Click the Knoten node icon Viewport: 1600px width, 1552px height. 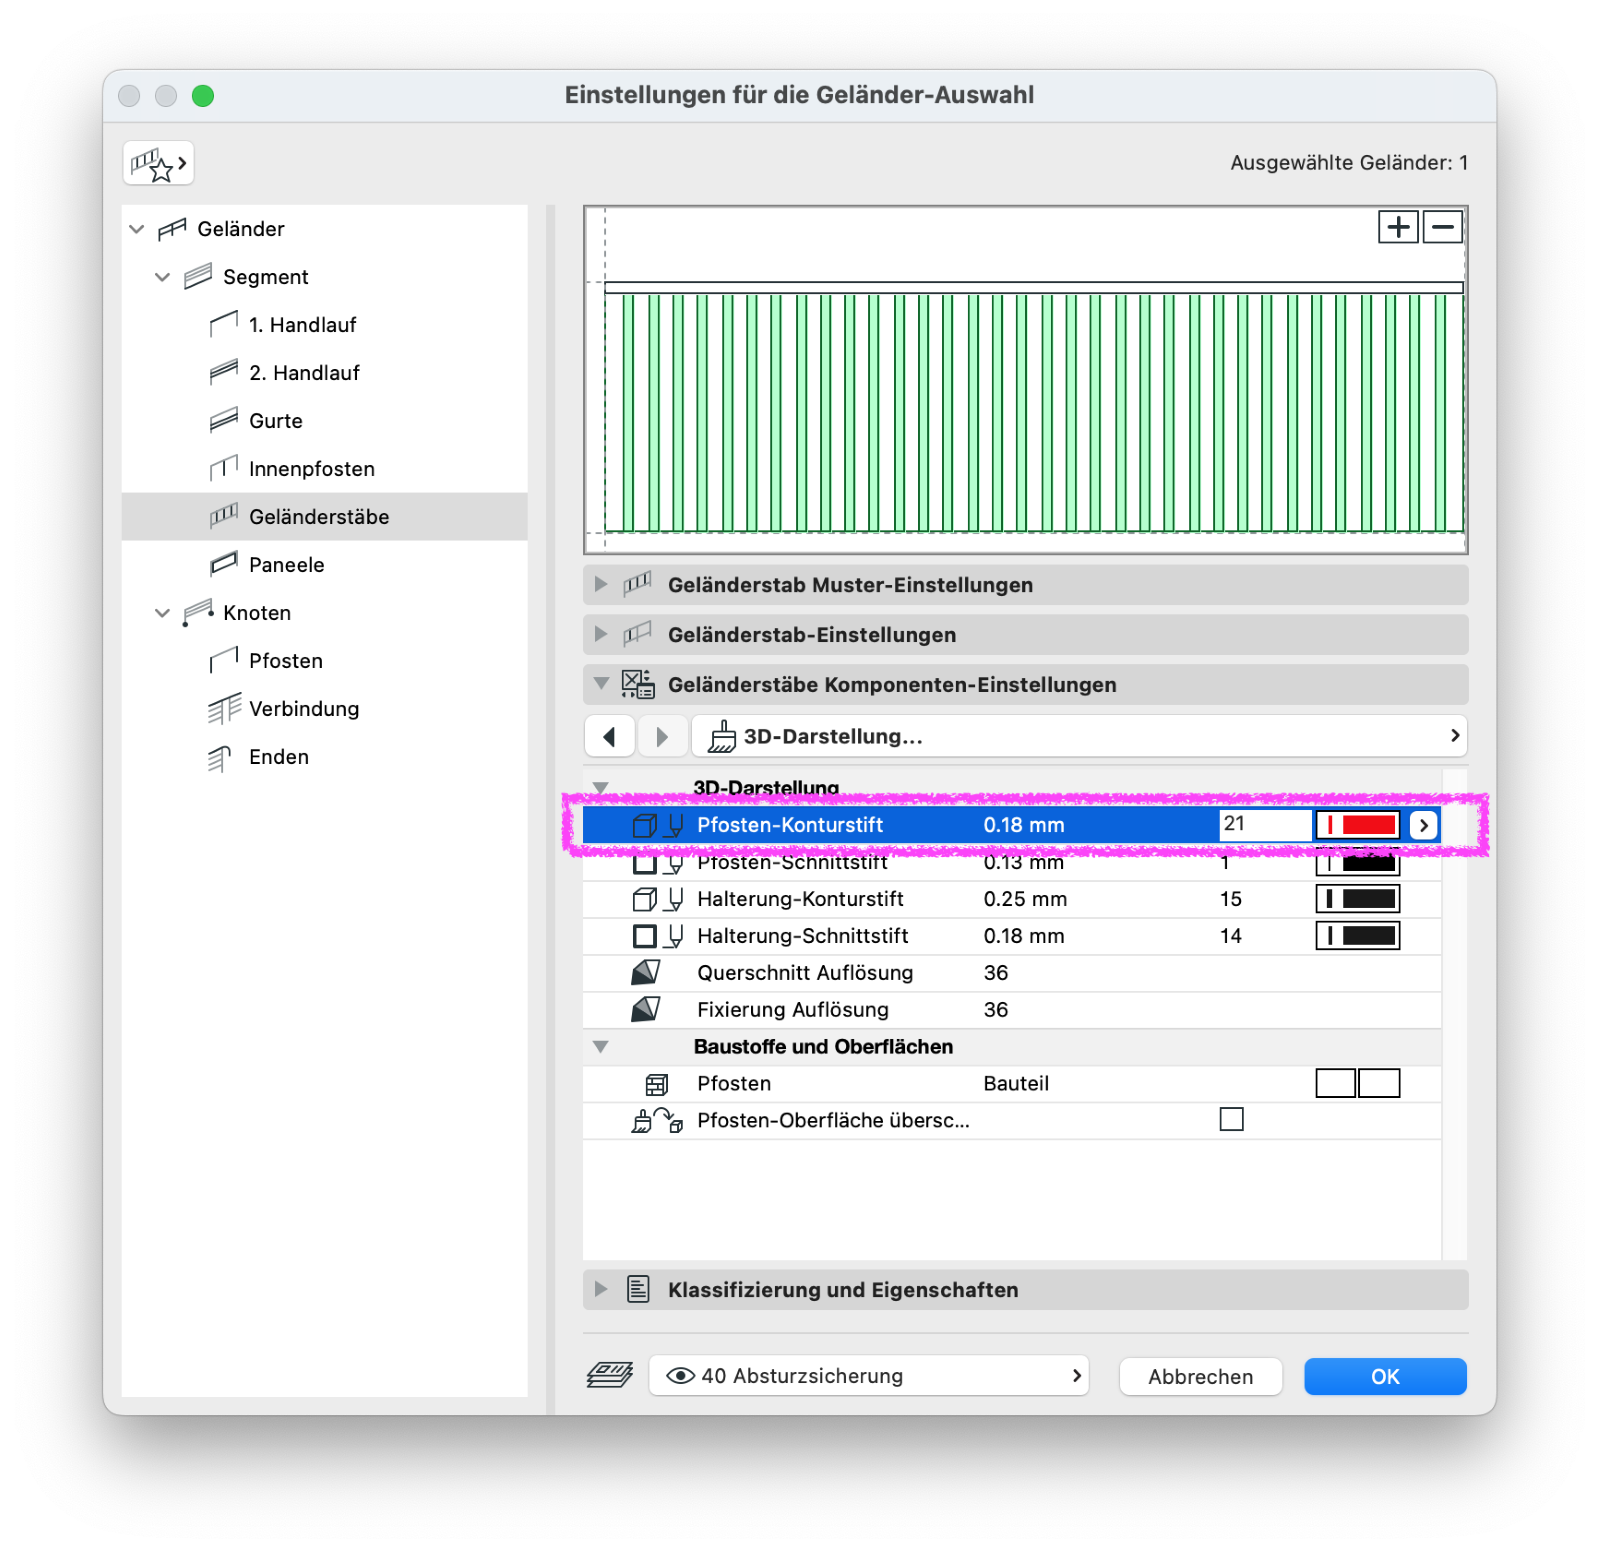198,613
